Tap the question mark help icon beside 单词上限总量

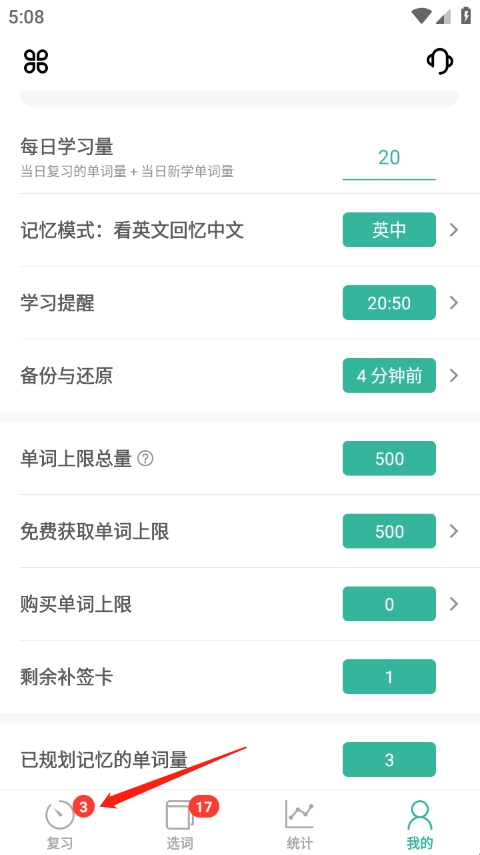tap(145, 459)
